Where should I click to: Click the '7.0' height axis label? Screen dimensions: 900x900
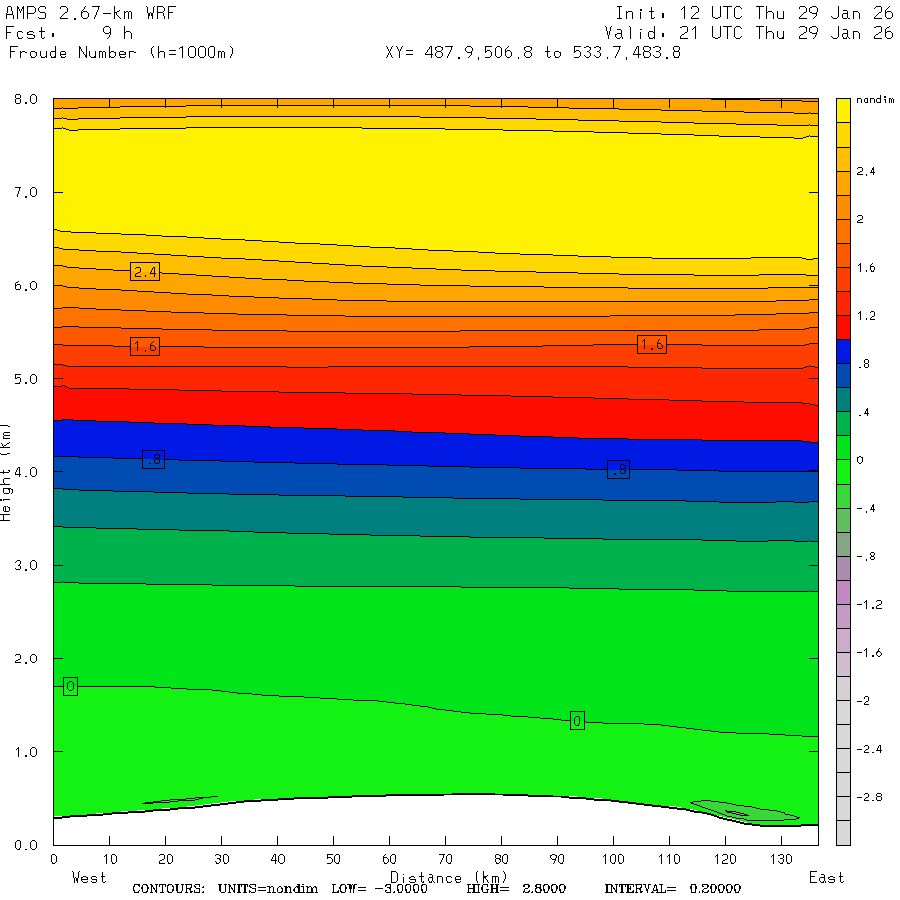click(x=26, y=192)
